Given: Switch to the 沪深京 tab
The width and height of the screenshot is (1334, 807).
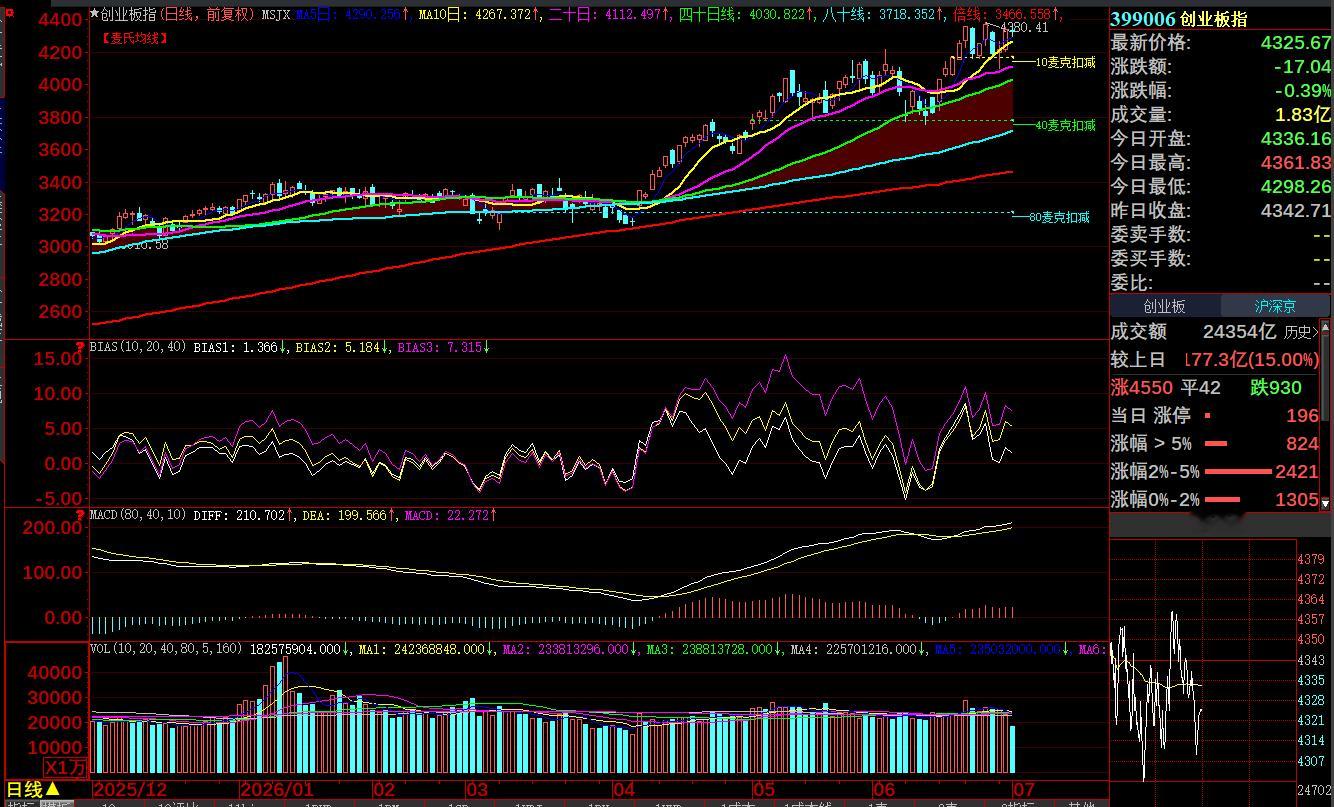Looking at the screenshot, I should [x=1275, y=306].
